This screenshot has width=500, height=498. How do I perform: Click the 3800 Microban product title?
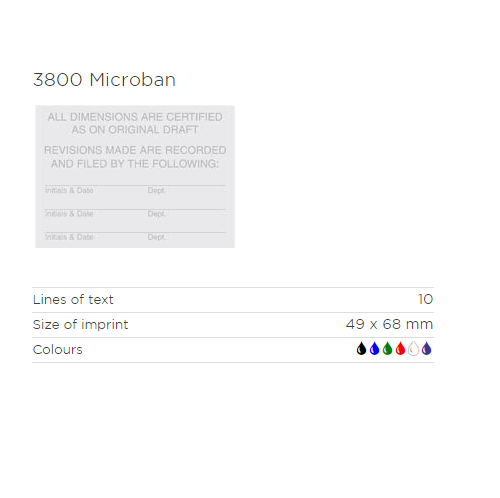[104, 80]
